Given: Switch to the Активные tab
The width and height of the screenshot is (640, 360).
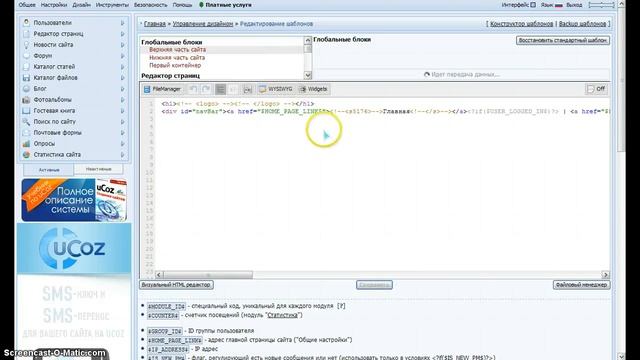Looking at the screenshot, I should pyautogui.click(x=49, y=169).
